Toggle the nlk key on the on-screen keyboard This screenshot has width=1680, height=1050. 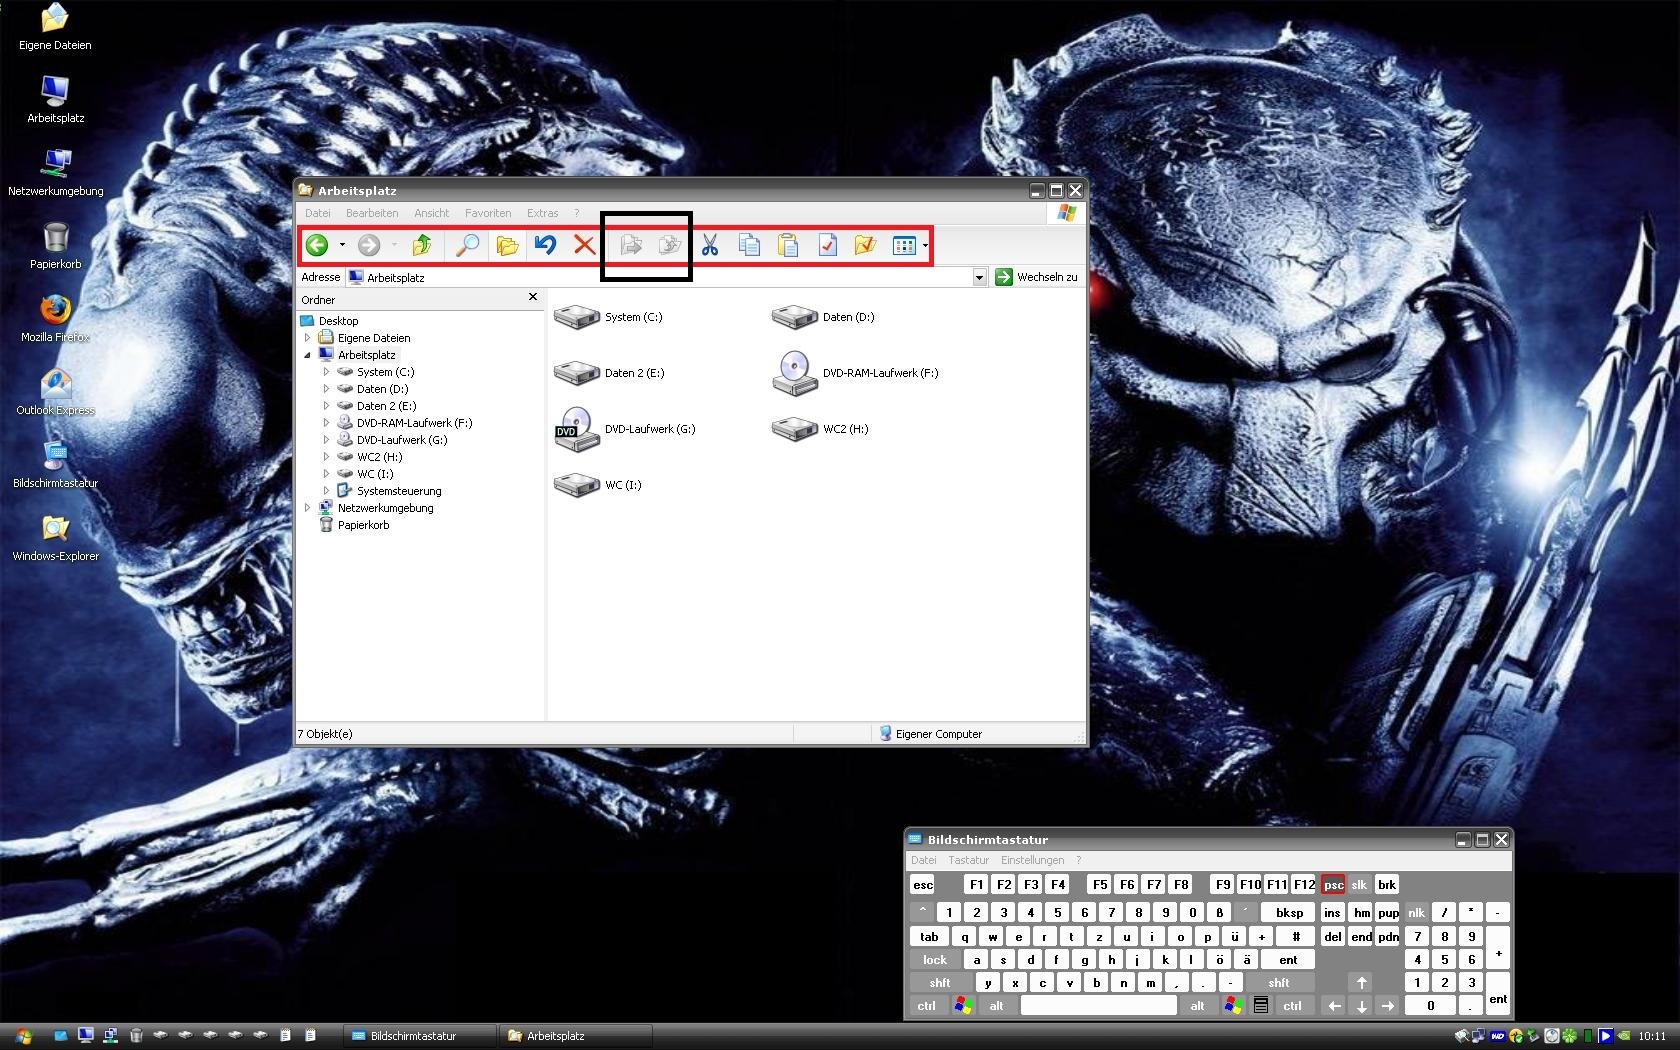point(1416,913)
